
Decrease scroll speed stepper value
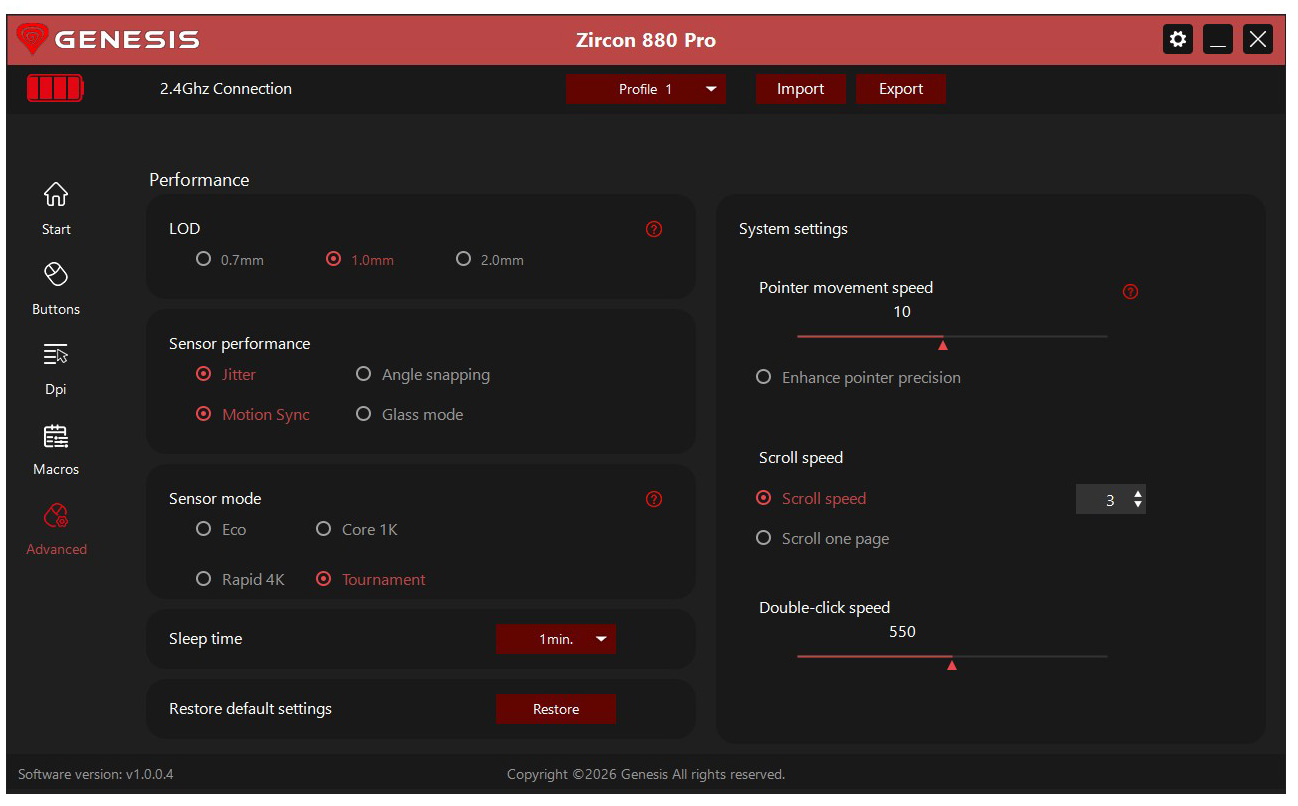click(x=1138, y=504)
